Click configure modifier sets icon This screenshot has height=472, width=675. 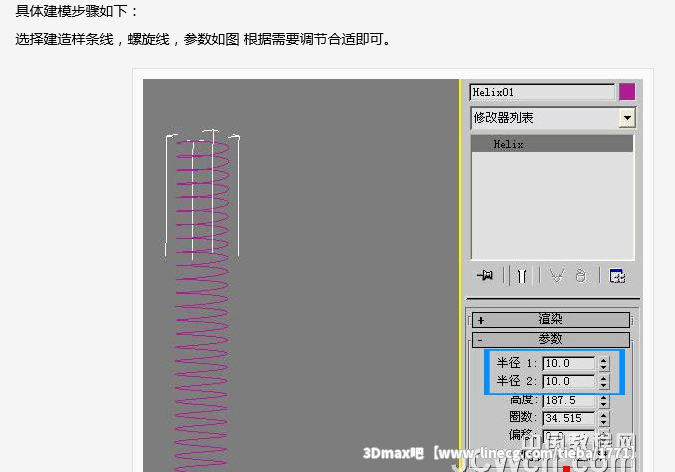tap(617, 276)
